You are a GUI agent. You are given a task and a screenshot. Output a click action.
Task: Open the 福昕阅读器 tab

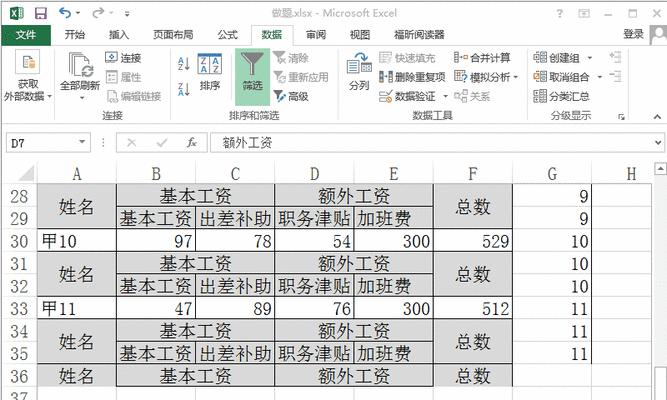[x=419, y=34]
